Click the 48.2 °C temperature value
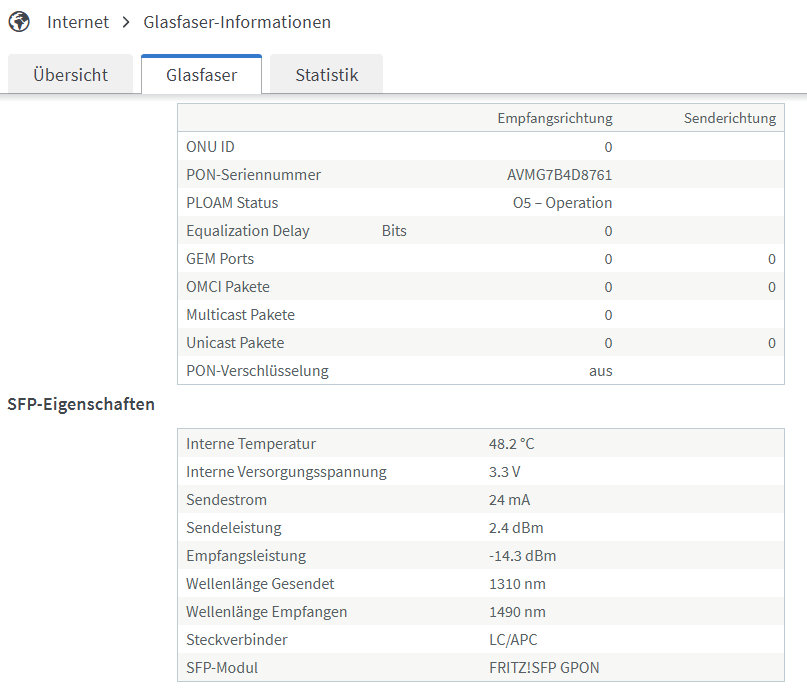807x691 pixels. pos(512,444)
